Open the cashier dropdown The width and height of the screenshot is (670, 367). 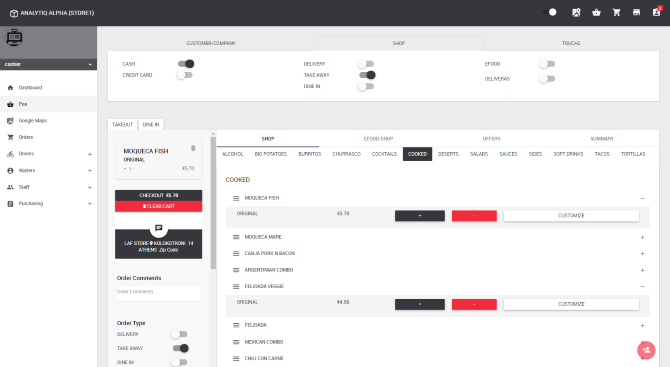click(x=48, y=64)
